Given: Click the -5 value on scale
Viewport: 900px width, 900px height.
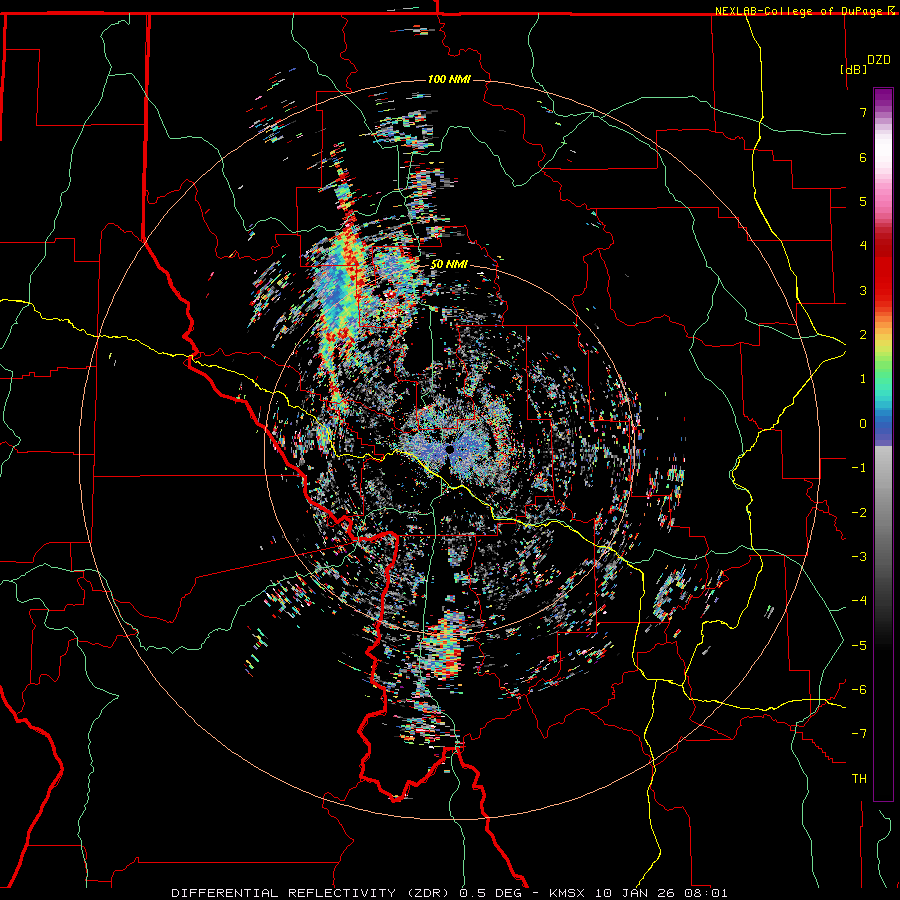Looking at the screenshot, I should (859, 646).
